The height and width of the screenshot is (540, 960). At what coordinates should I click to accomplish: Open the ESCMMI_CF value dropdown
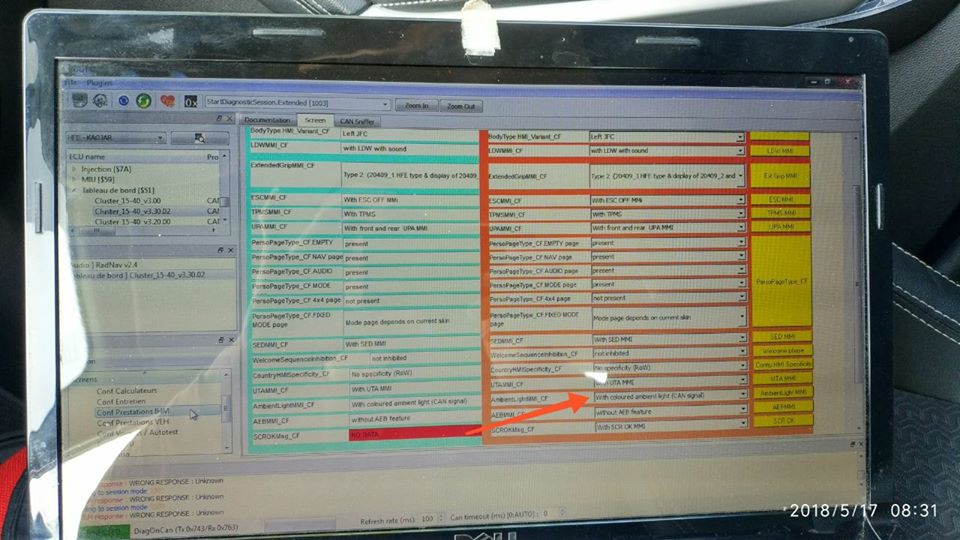coord(667,200)
